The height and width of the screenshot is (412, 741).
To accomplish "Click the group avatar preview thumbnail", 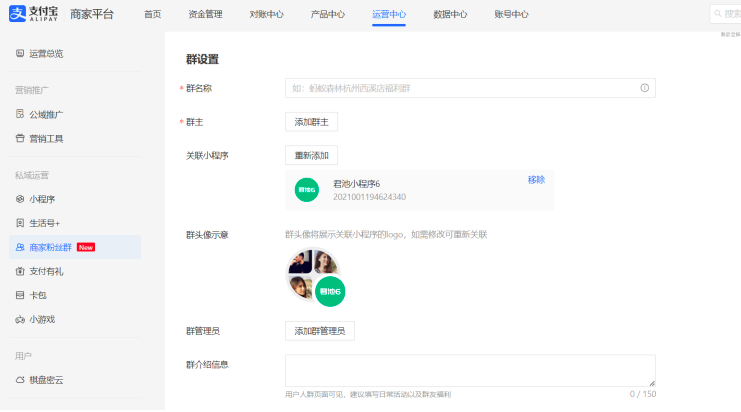I will tap(315, 276).
